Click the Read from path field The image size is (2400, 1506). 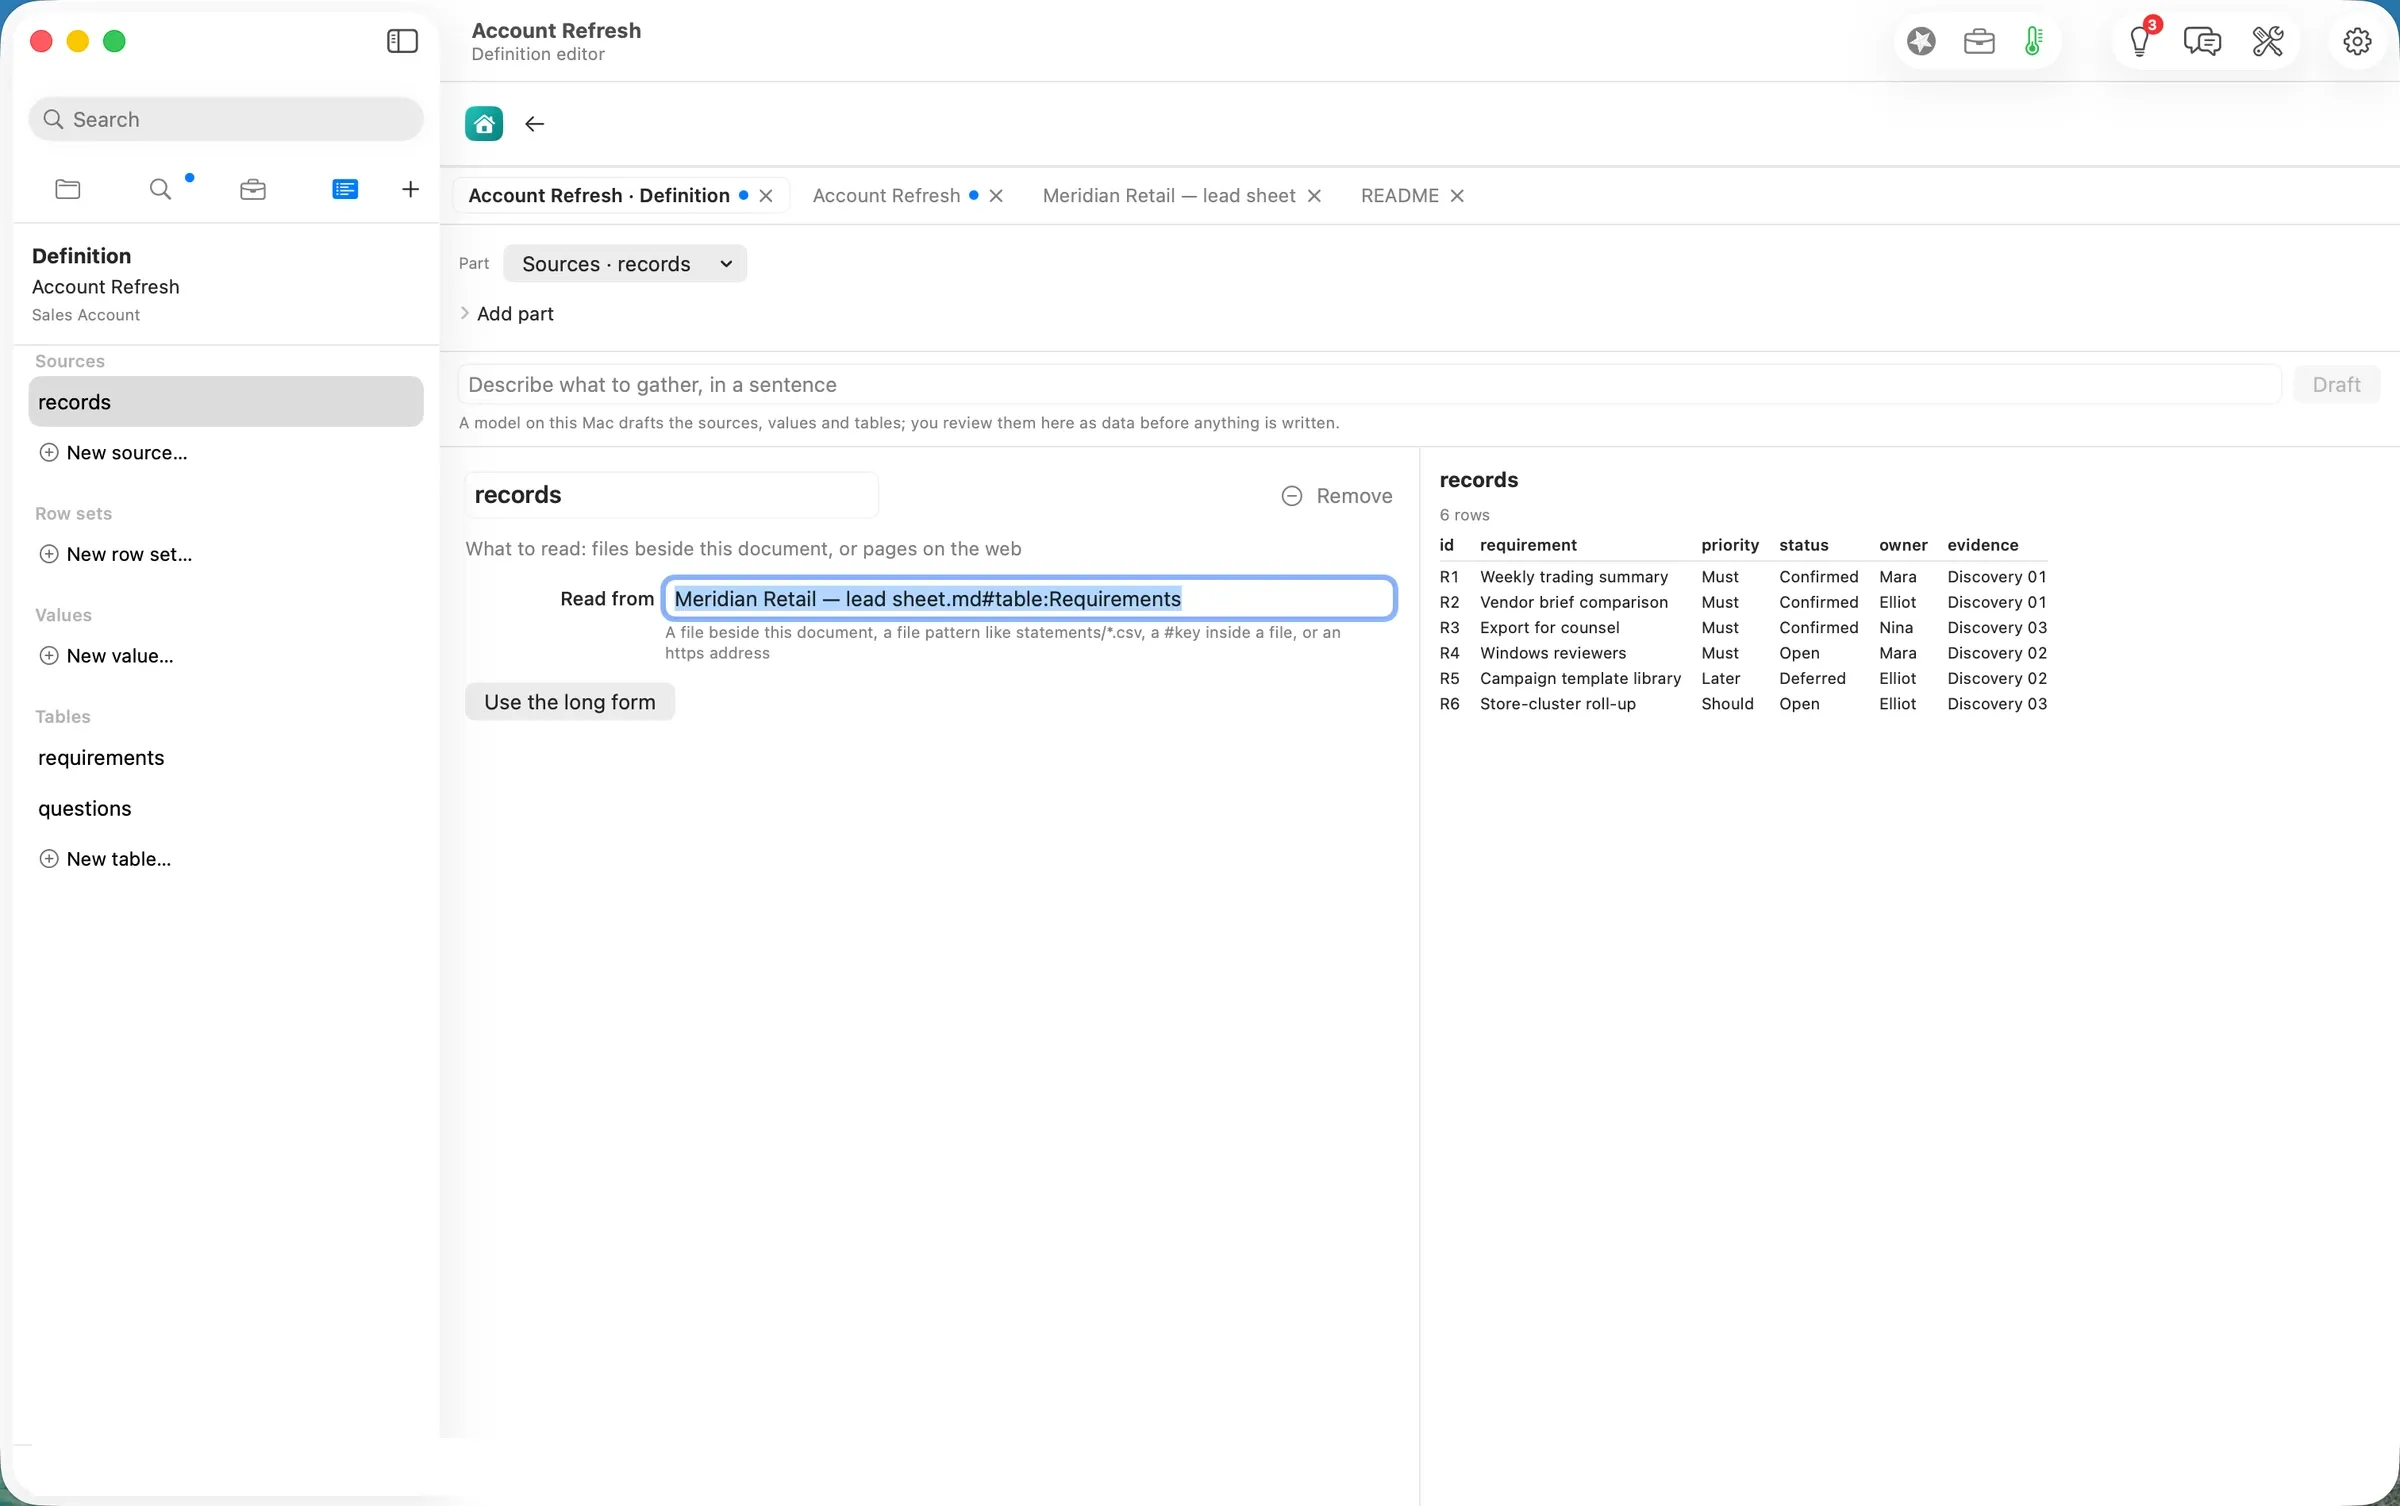pos(1029,599)
